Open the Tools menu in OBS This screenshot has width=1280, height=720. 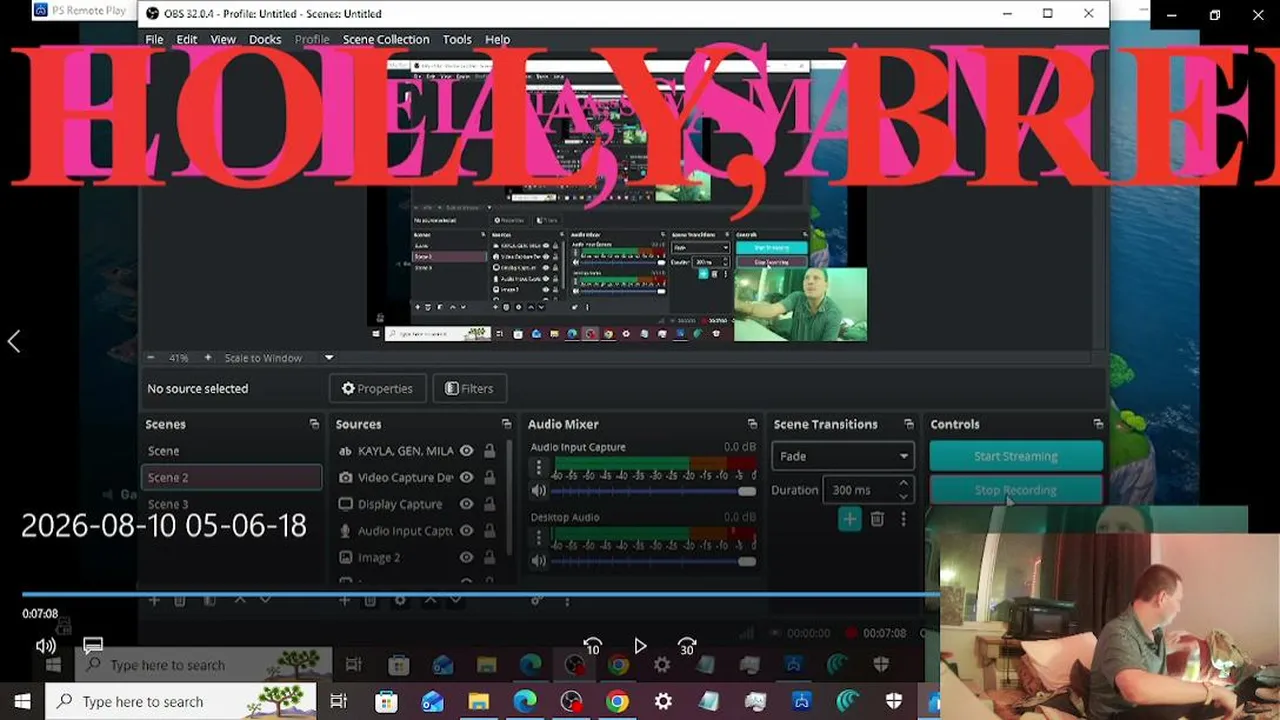pos(457,39)
